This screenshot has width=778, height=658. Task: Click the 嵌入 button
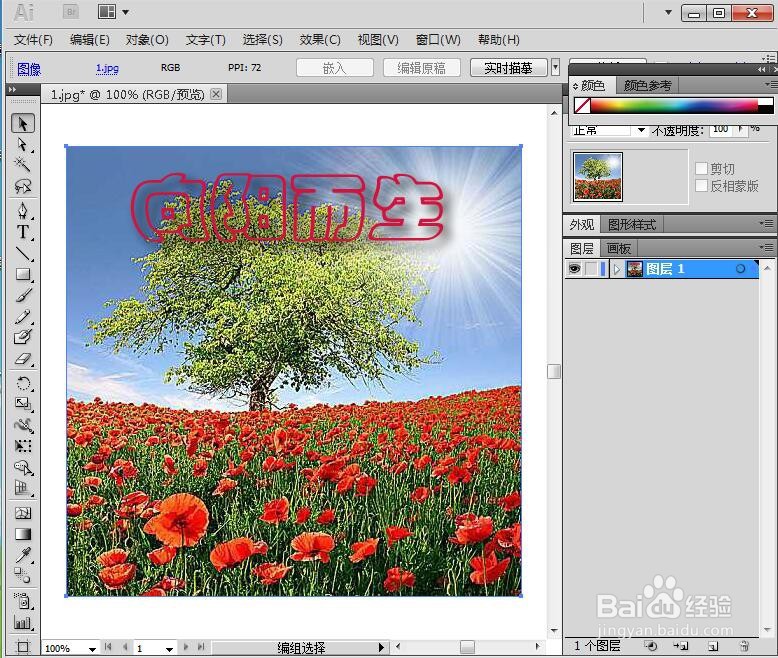click(x=335, y=67)
